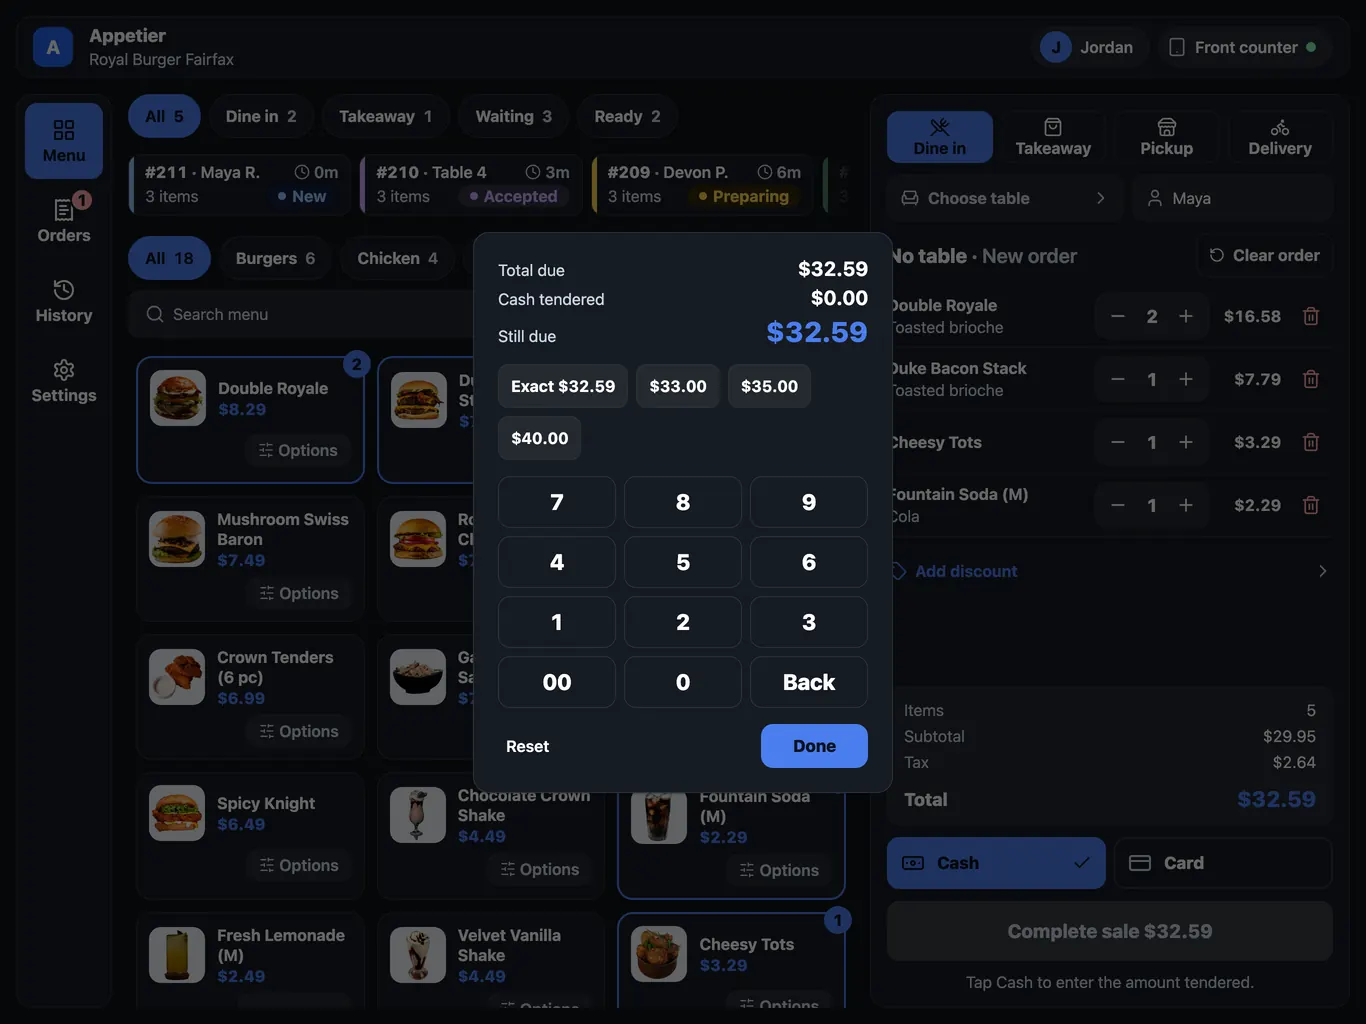
Task: Tap the Back key on keypad
Action: (809, 682)
